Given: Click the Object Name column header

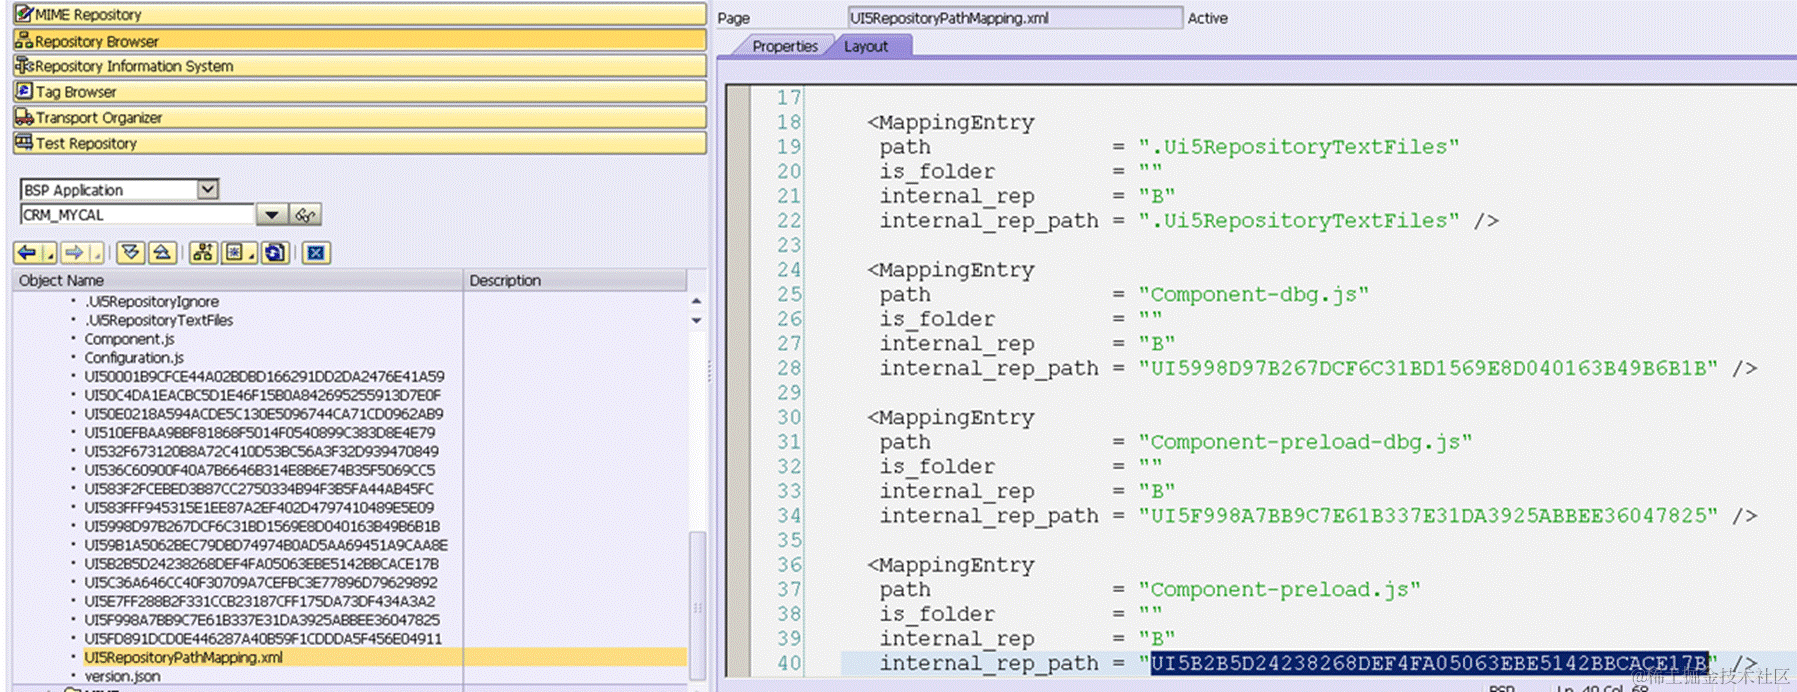Looking at the screenshot, I should (x=237, y=280).
